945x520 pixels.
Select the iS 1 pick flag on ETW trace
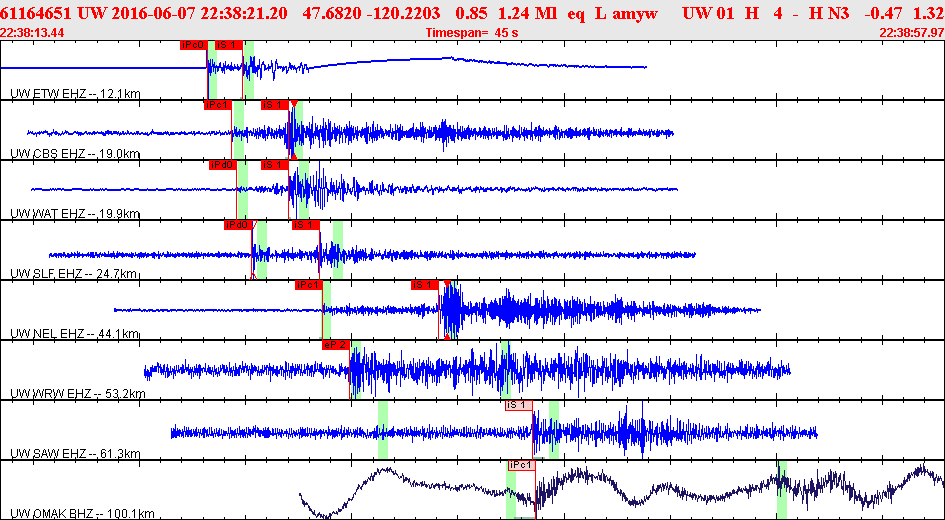[229, 45]
